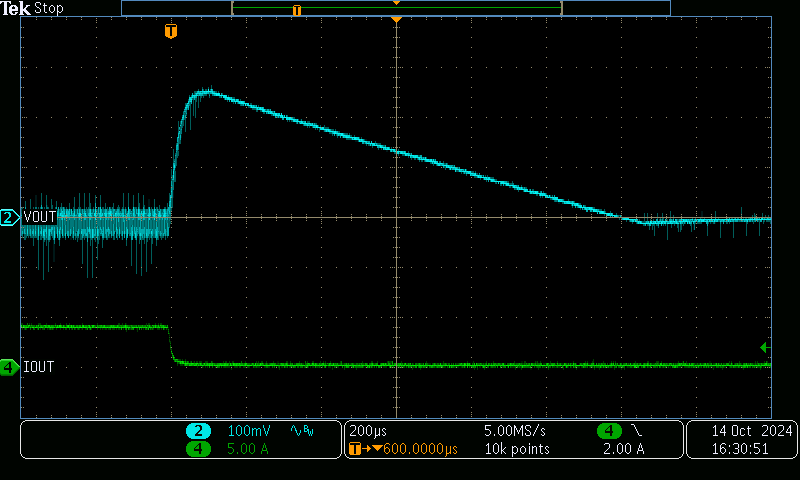Image resolution: width=800 pixels, height=480 pixels.
Task: Select the VOUT channel label
Action: (x=39, y=217)
